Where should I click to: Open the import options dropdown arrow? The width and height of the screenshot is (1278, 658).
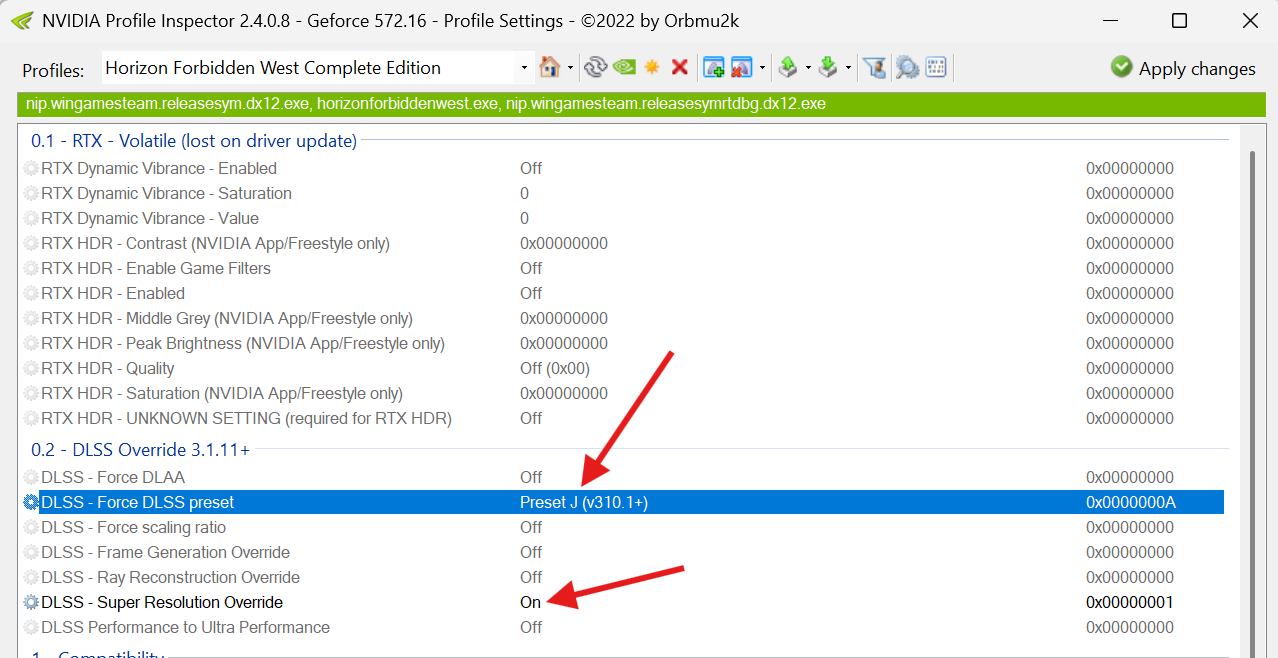(x=848, y=68)
